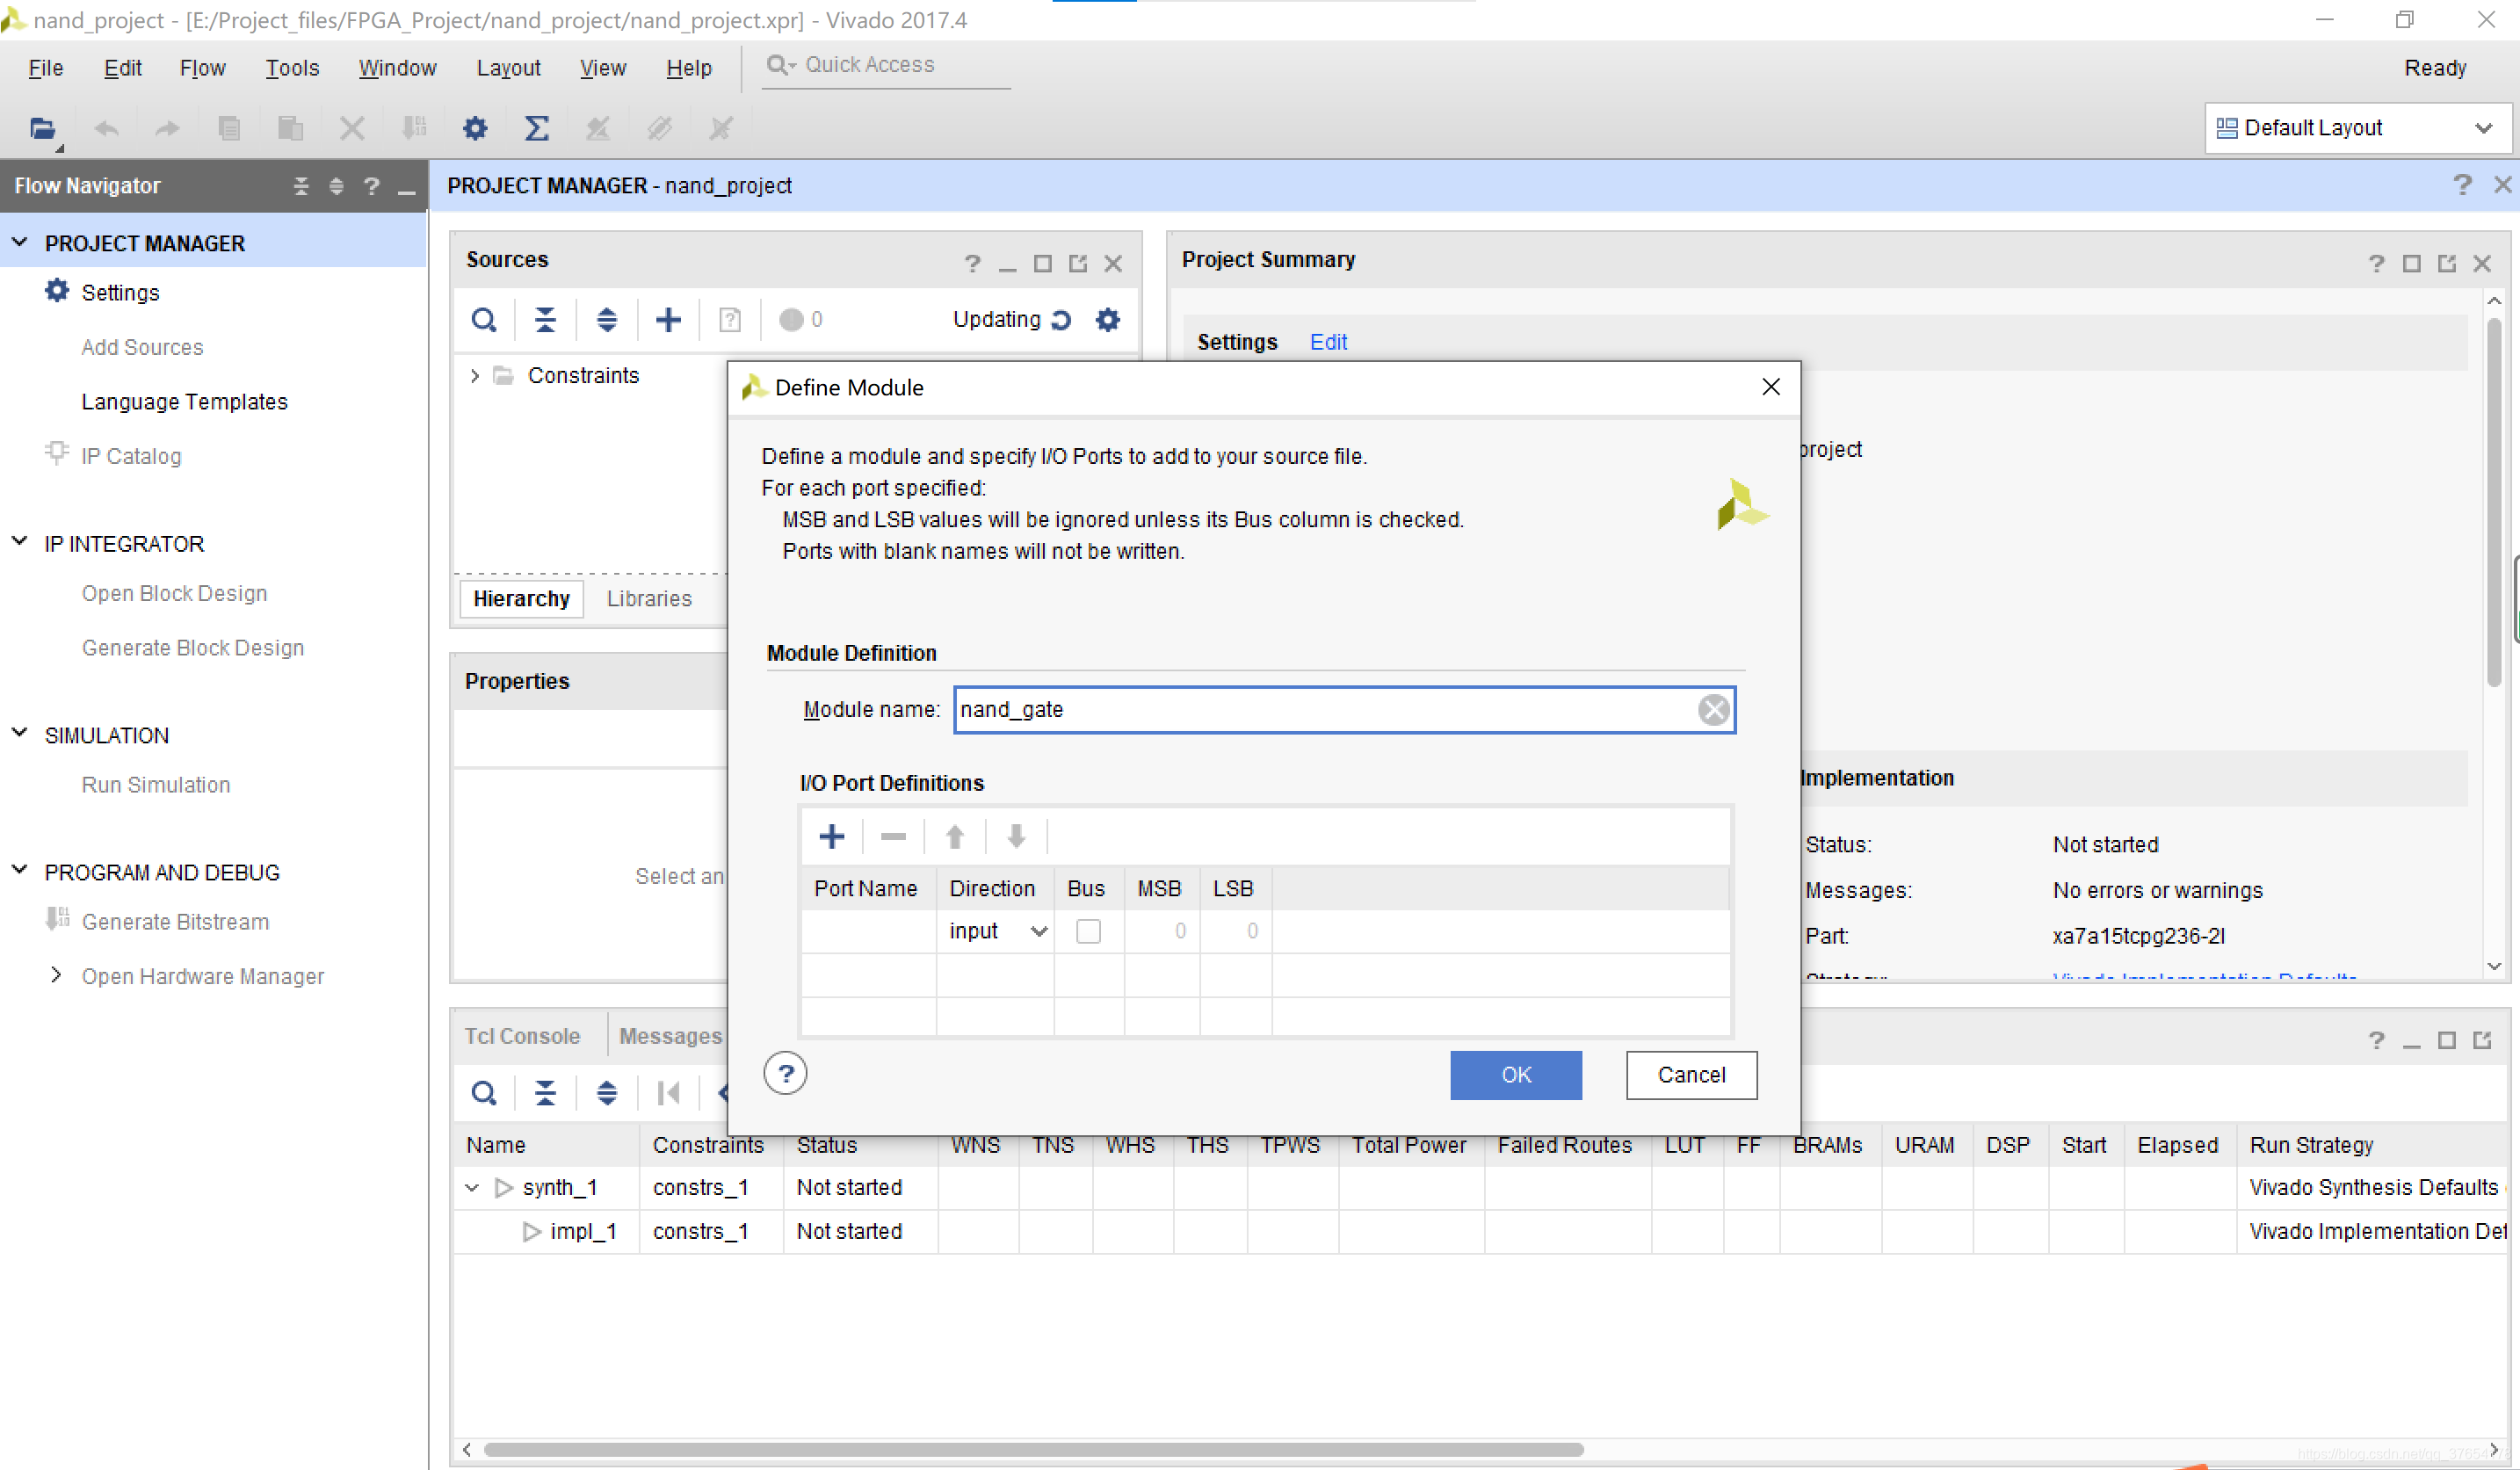
Task: Switch to the Tcl Console tab
Action: (522, 1036)
